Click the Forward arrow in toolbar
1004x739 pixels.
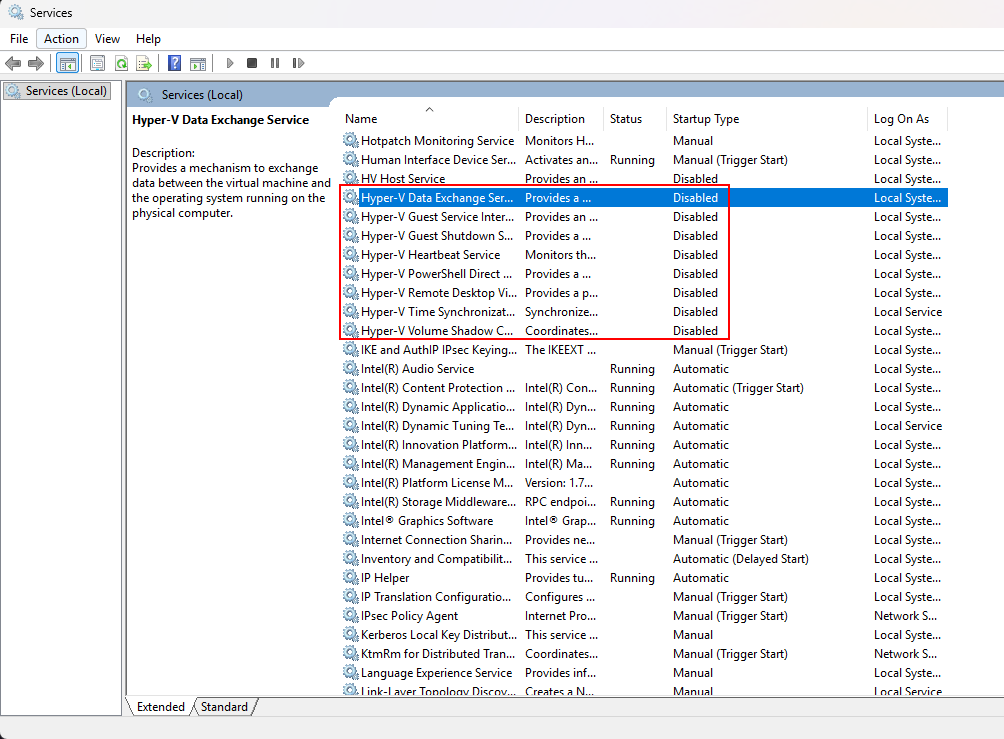coord(36,63)
